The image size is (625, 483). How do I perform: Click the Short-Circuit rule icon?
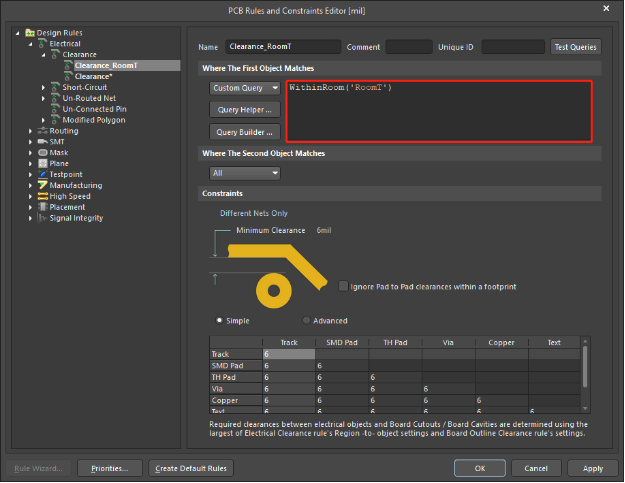(55, 87)
